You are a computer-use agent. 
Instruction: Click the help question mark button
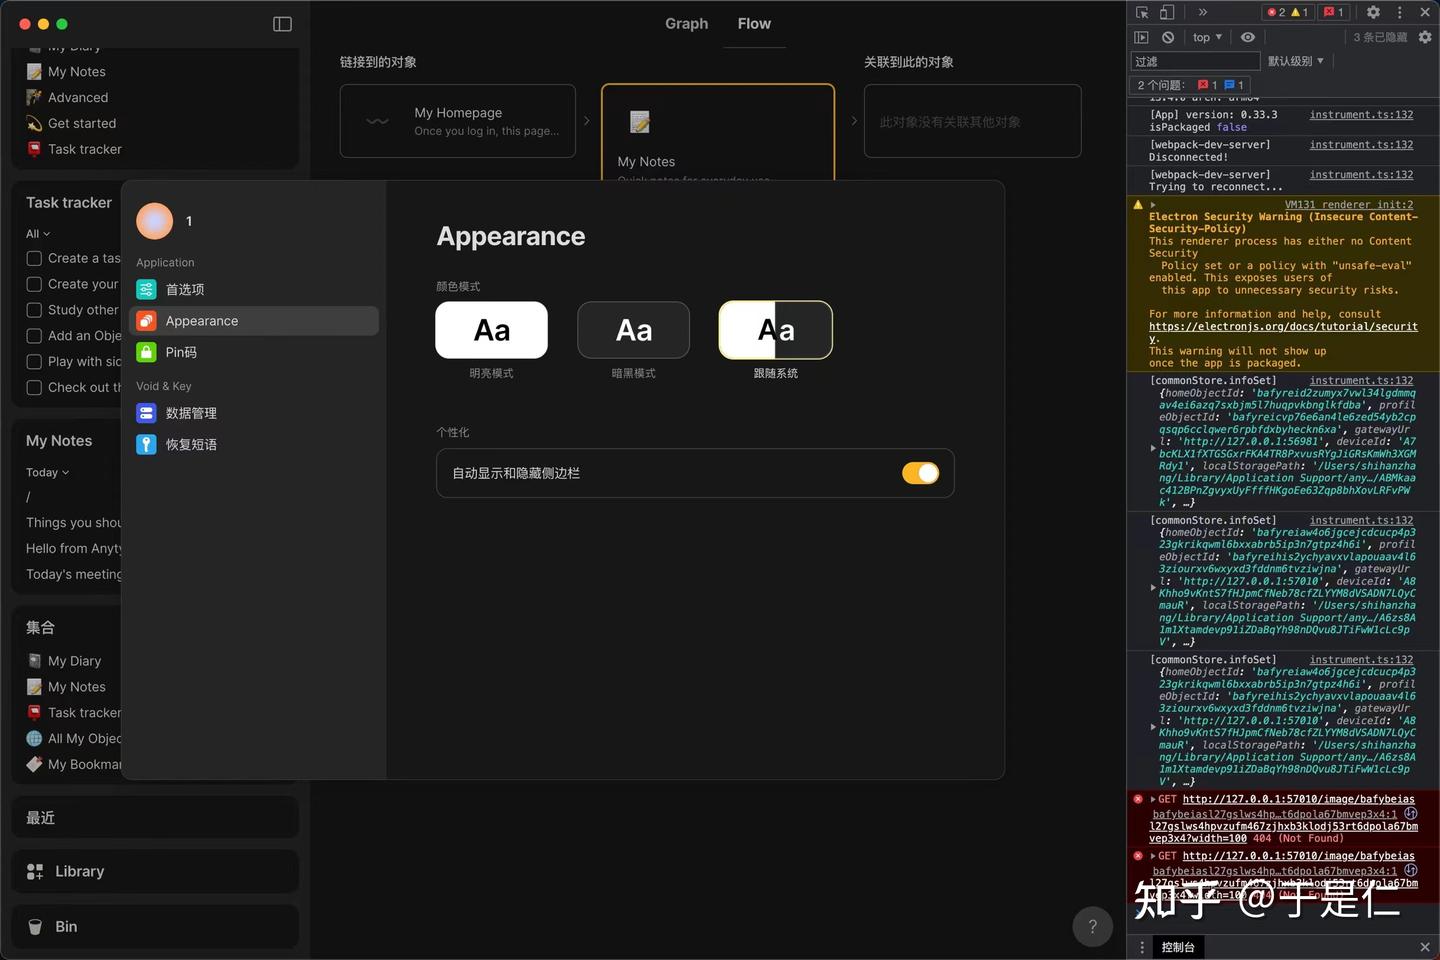pos(1093,926)
